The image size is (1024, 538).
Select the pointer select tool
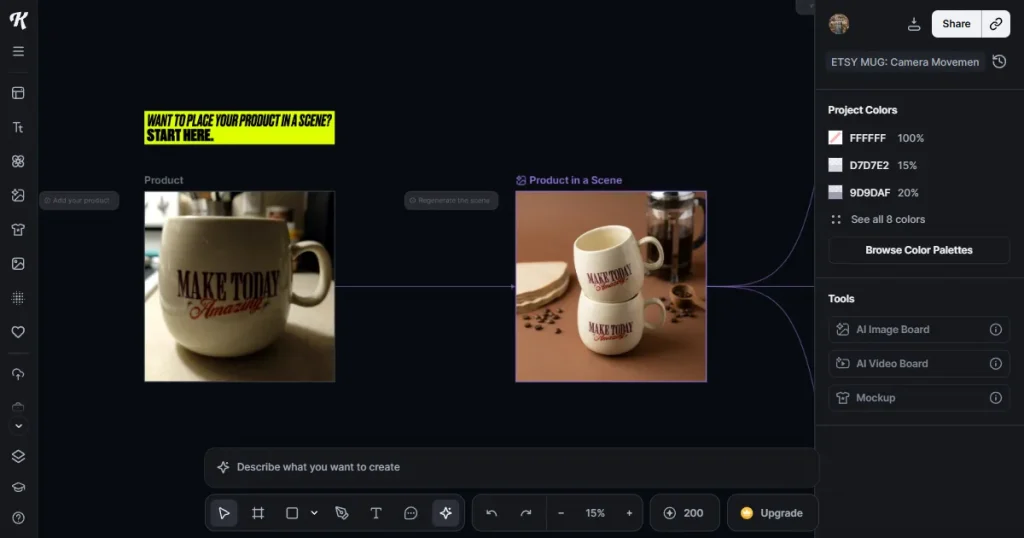tap(224, 513)
